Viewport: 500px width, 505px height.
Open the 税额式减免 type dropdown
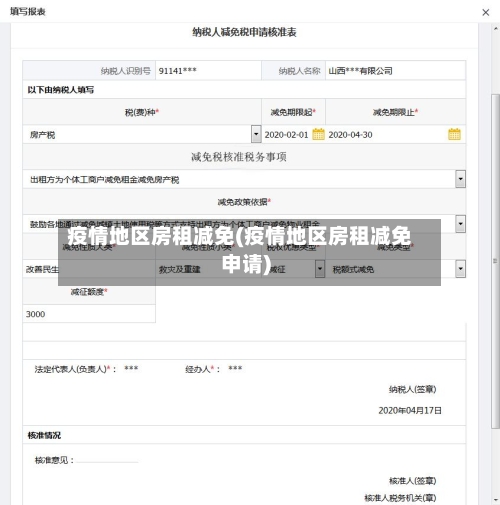pyautogui.click(x=460, y=269)
